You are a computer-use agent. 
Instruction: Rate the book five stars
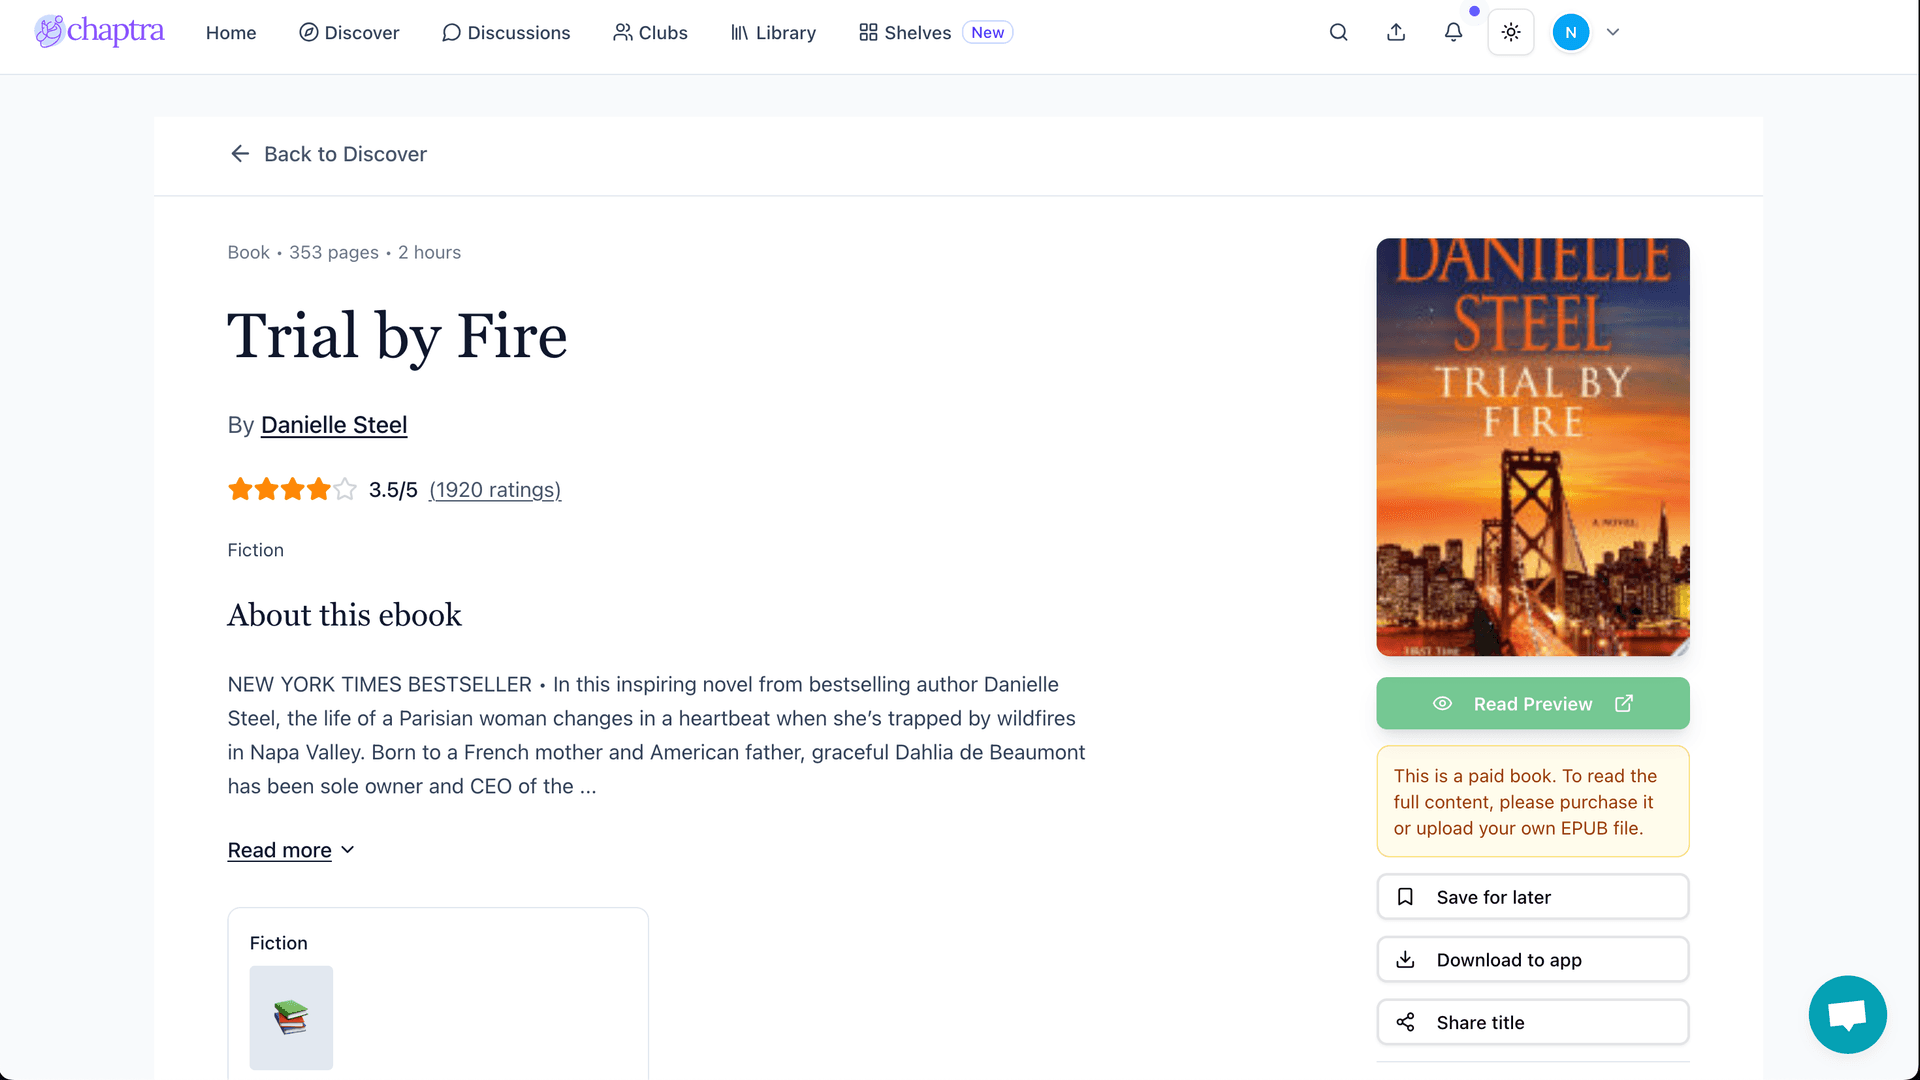pyautogui.click(x=345, y=489)
